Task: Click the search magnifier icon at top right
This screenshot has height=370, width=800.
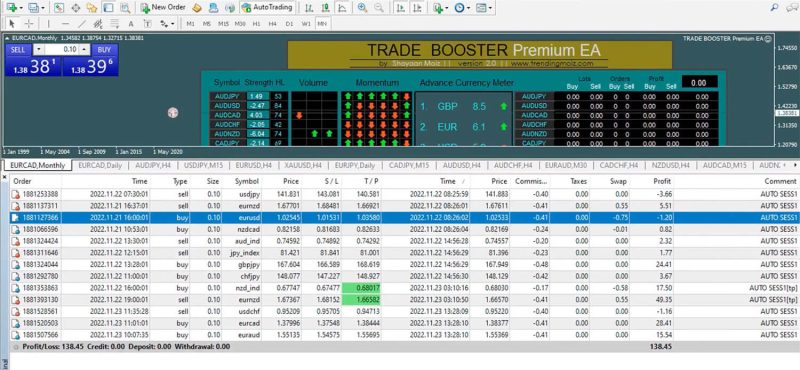Action: (774, 8)
